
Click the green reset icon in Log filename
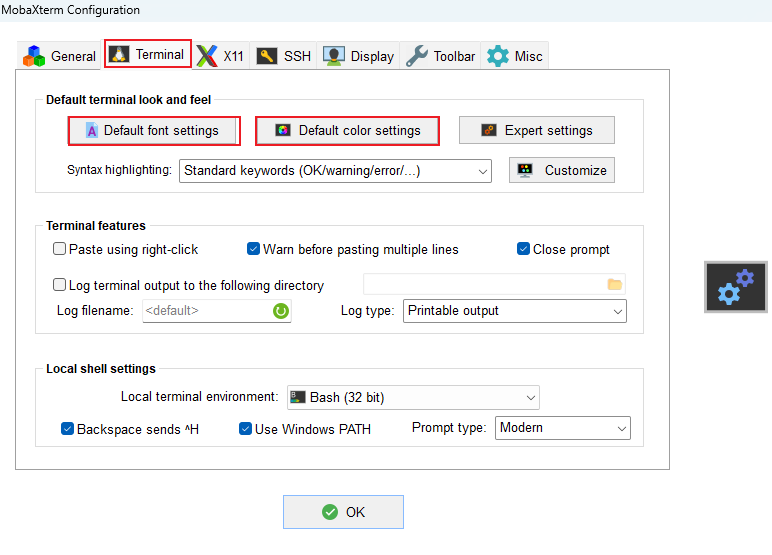coord(281,311)
